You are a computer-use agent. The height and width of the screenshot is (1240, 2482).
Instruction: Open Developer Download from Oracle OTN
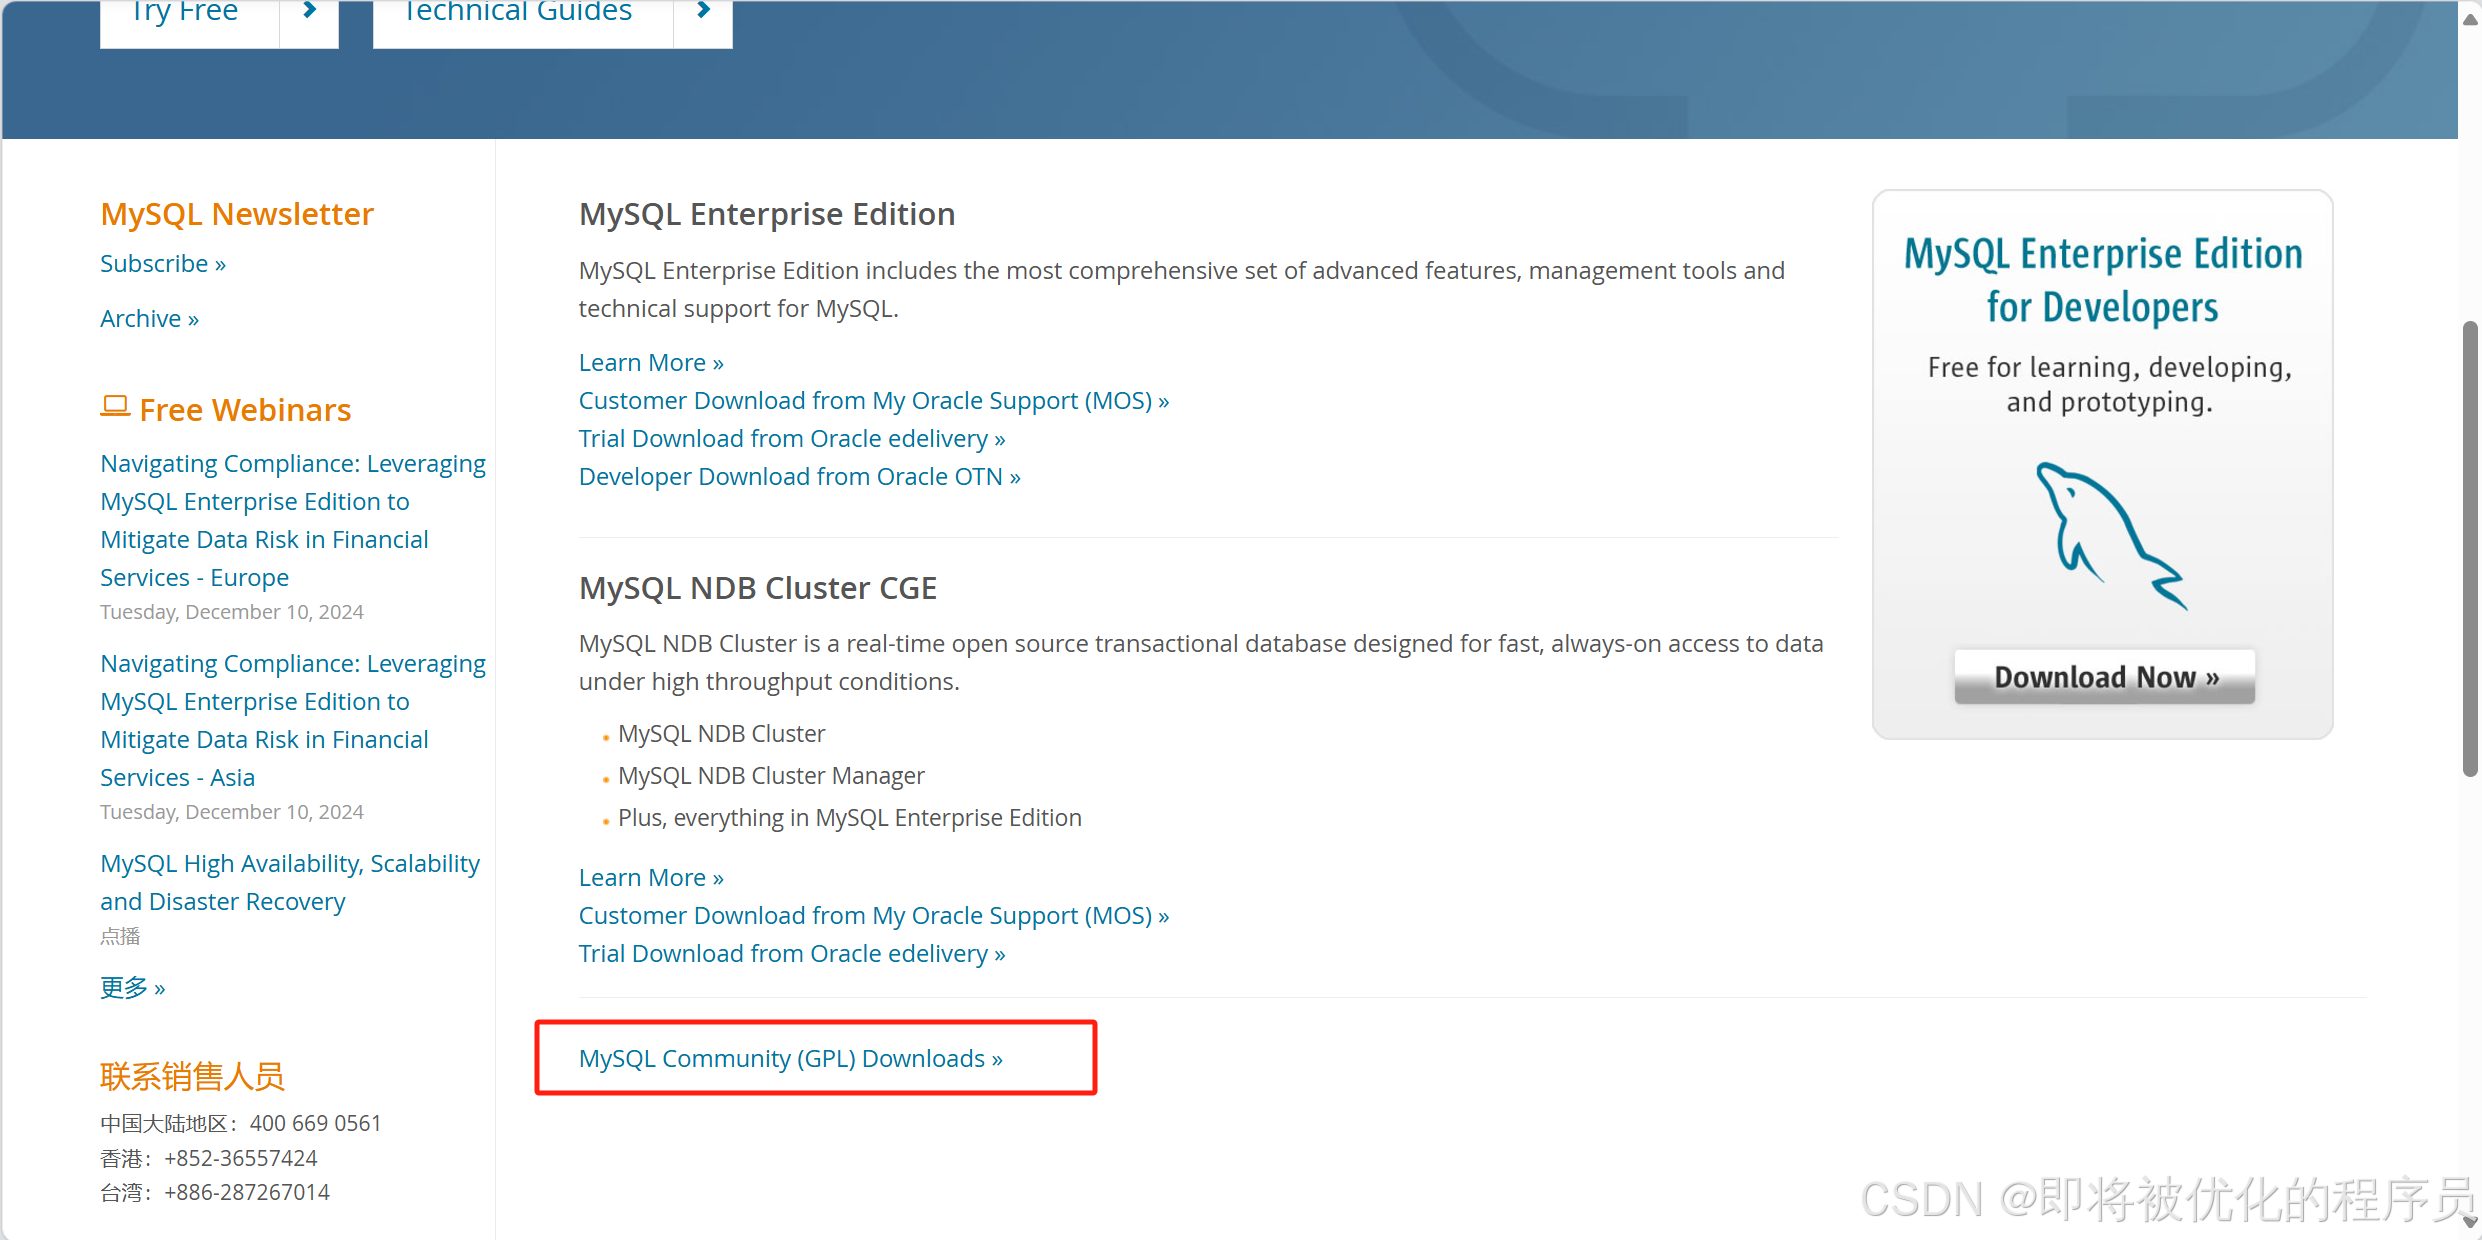click(798, 476)
